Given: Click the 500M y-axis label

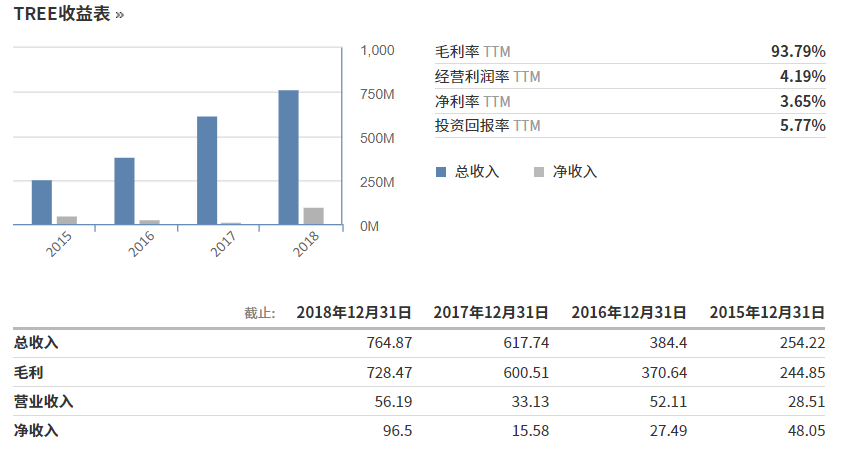Looking at the screenshot, I should tap(377, 138).
